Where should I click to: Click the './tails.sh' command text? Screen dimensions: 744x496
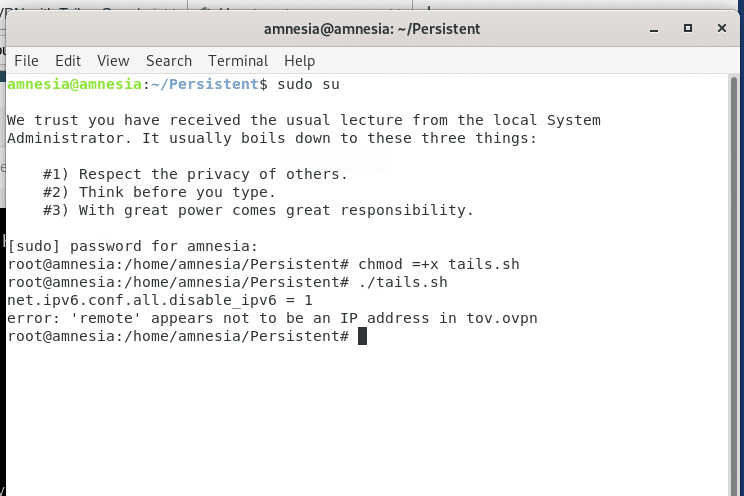click(403, 282)
